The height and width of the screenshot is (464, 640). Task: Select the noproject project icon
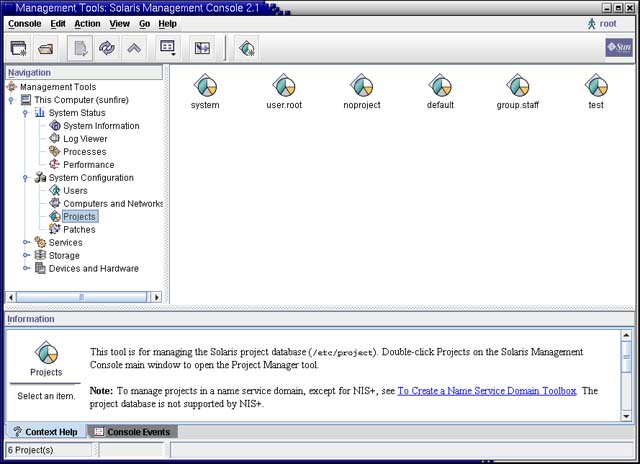(361, 85)
